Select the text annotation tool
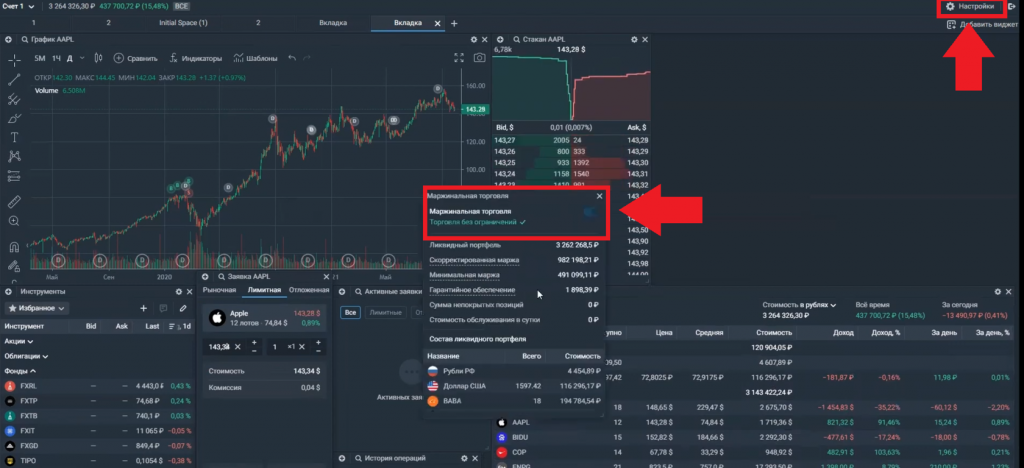1024x468 pixels. (x=14, y=138)
